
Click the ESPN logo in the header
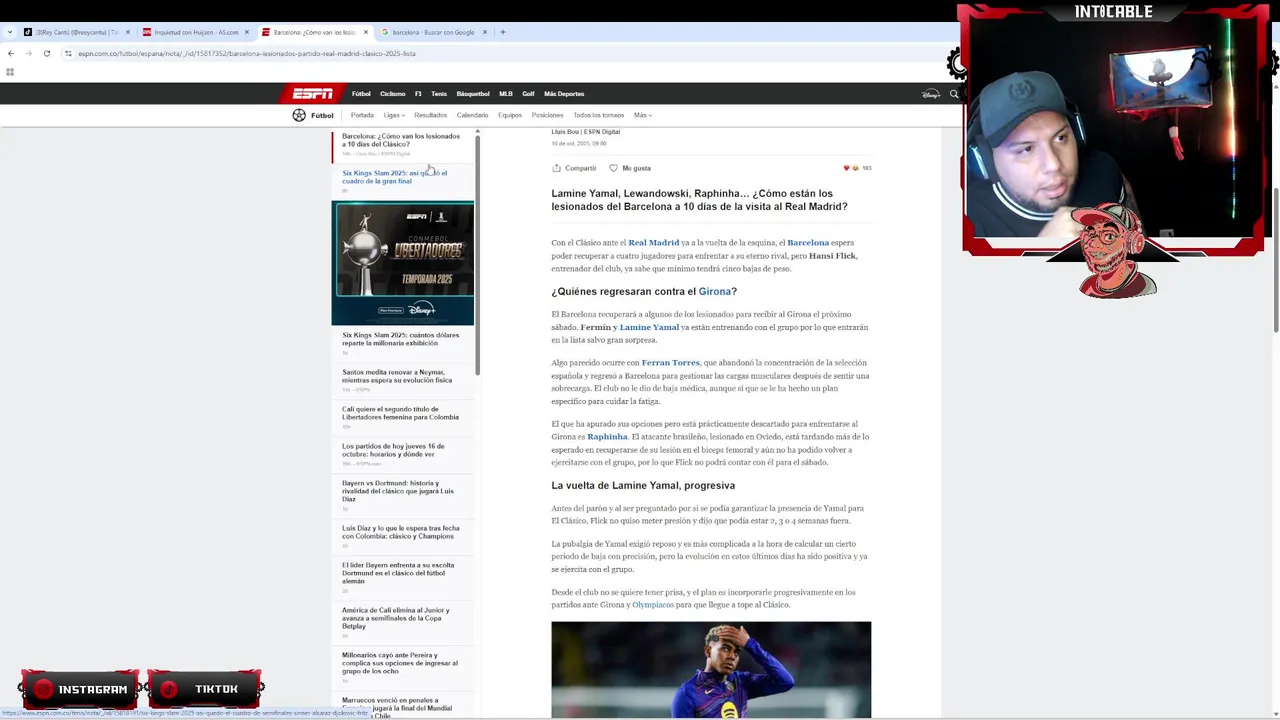312,94
